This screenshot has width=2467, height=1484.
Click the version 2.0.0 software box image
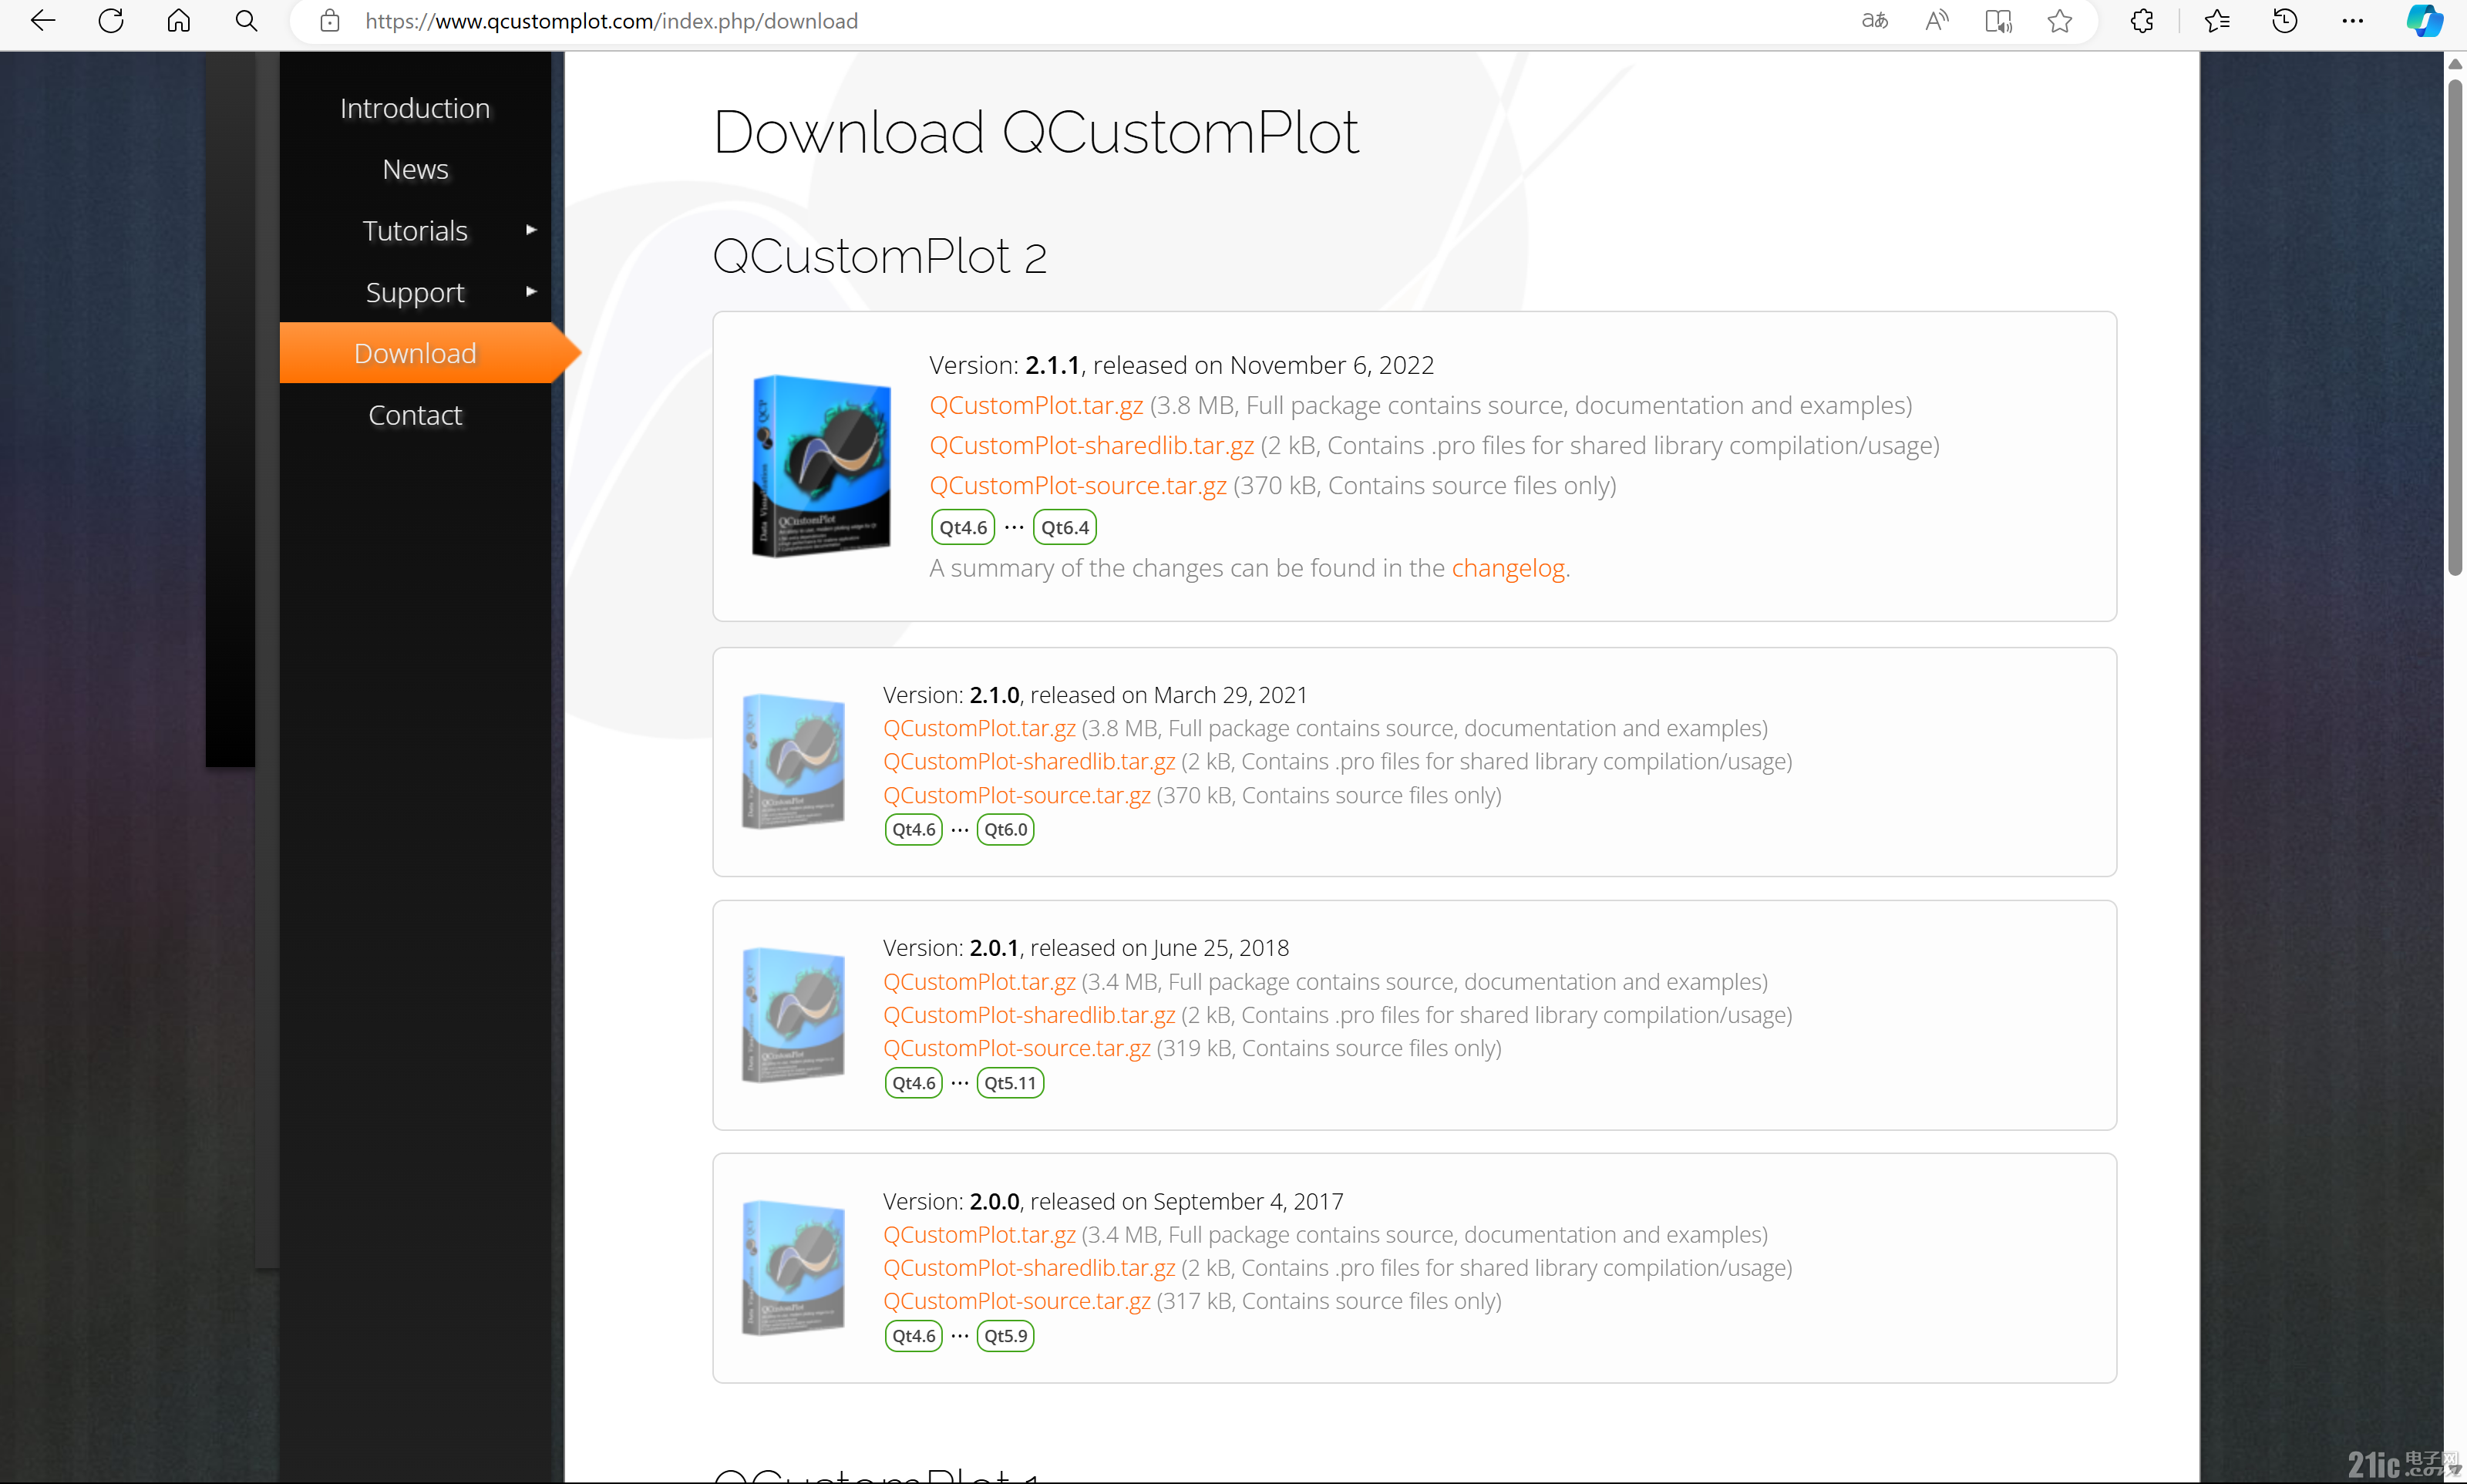pos(793,1268)
